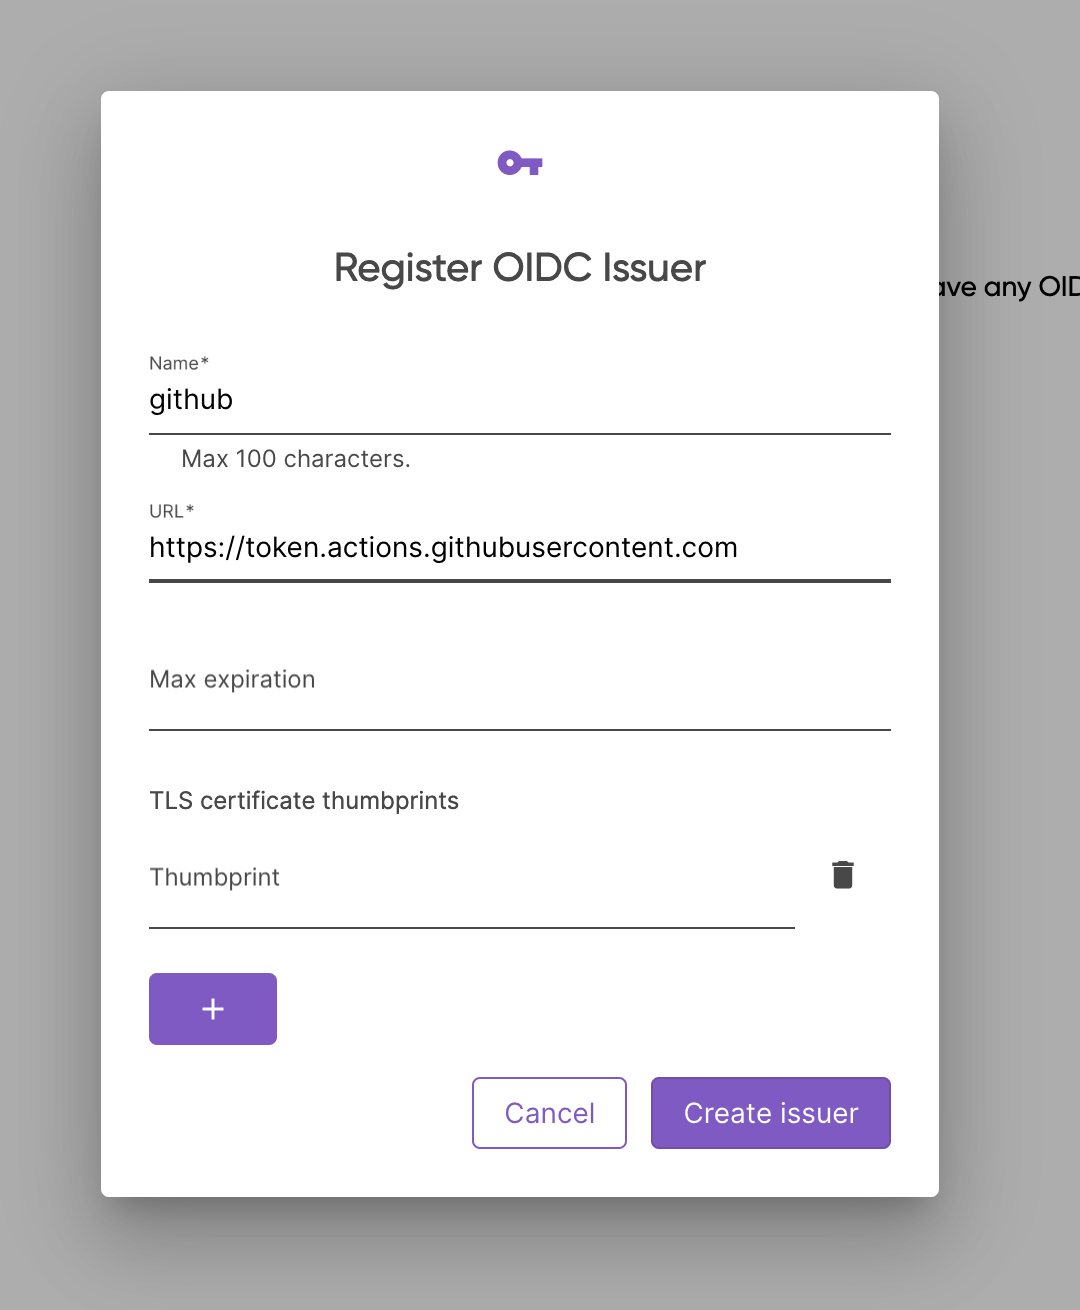
Task: Click the TLS certificate thumbprints label
Action: pyautogui.click(x=304, y=800)
